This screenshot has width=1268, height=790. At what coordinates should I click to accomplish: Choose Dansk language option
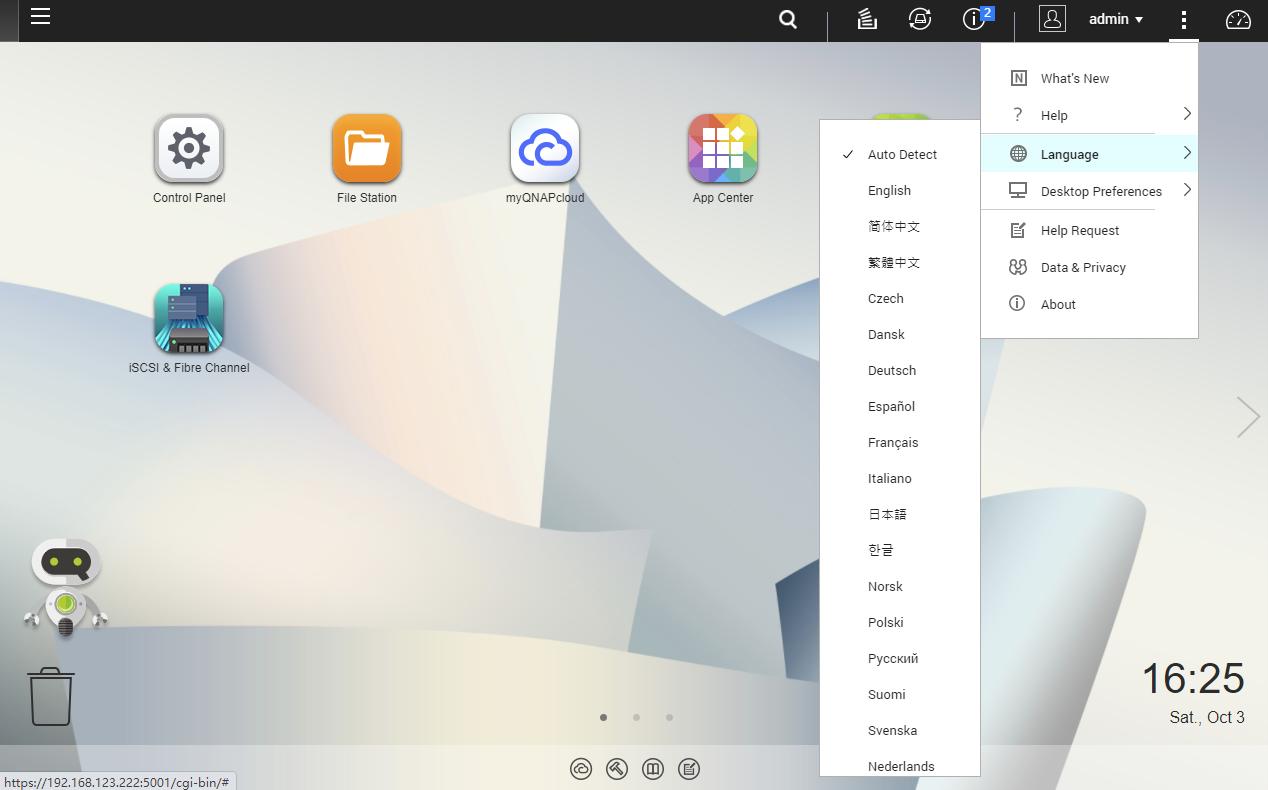point(900,334)
